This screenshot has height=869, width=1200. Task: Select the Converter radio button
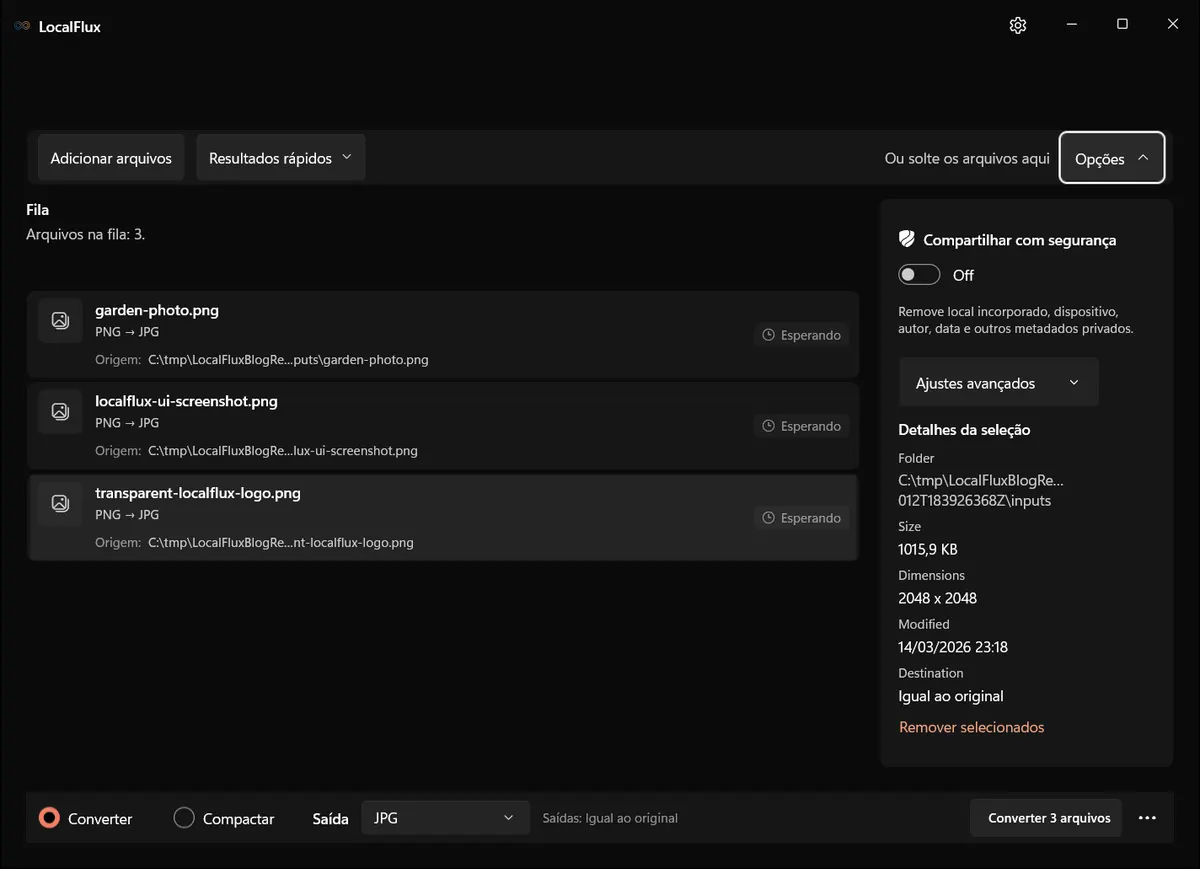pyautogui.click(x=49, y=818)
